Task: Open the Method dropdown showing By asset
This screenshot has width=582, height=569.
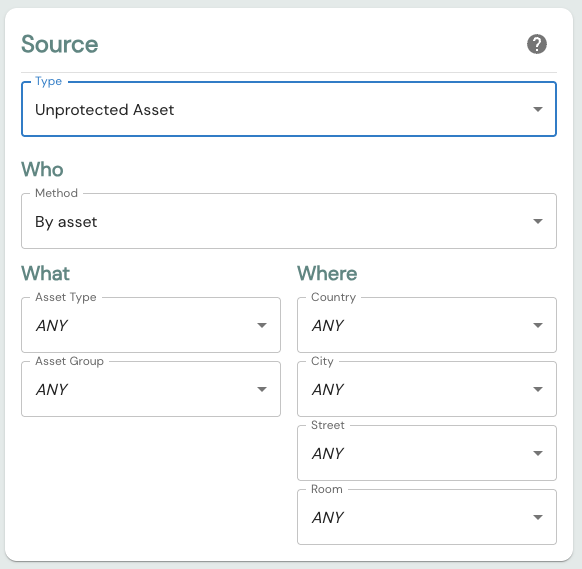Action: [x=289, y=221]
